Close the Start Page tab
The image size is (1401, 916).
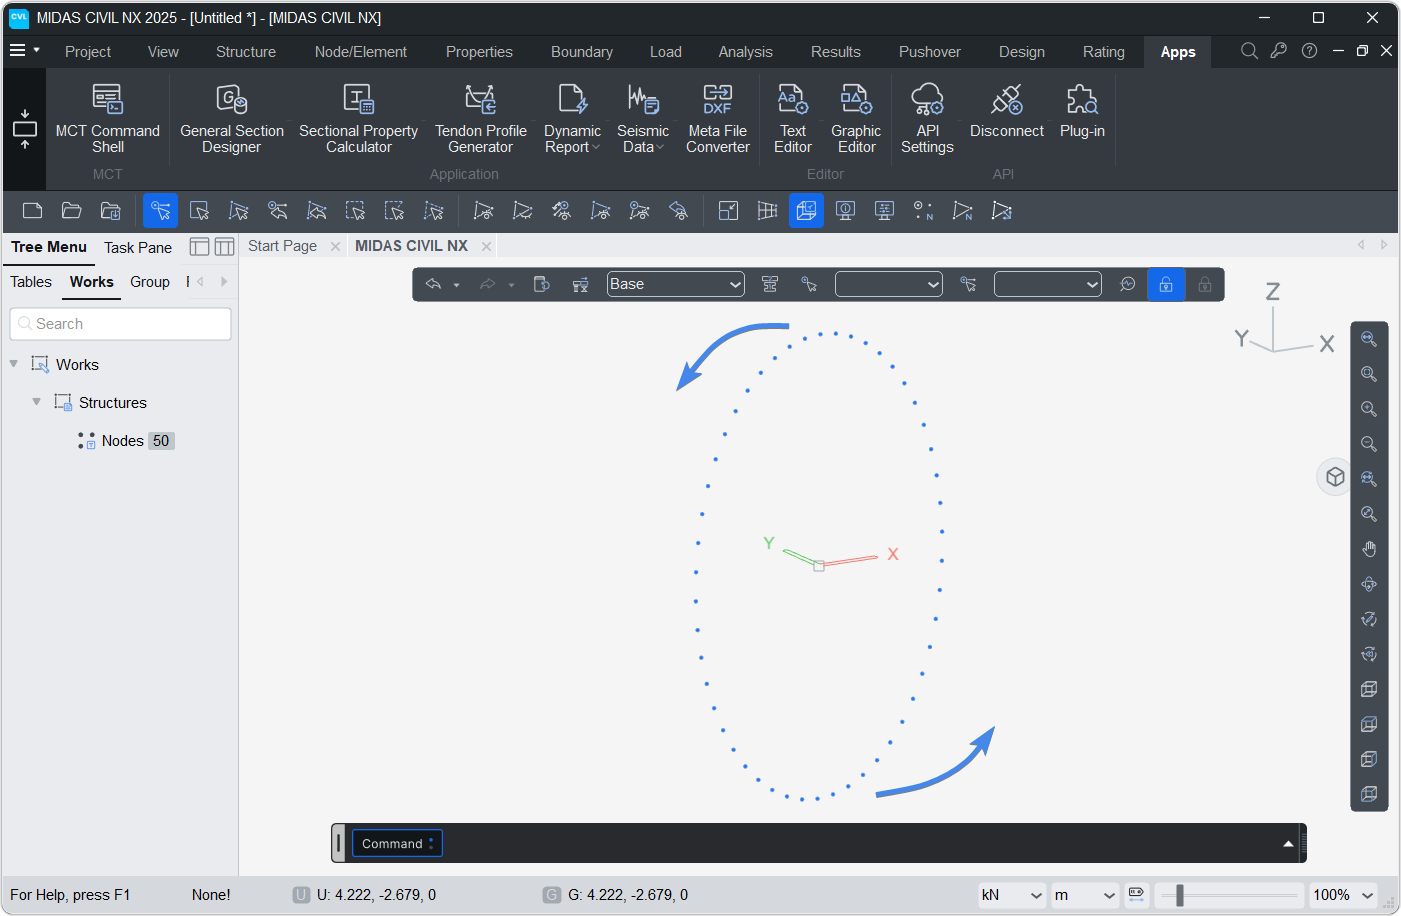point(335,246)
